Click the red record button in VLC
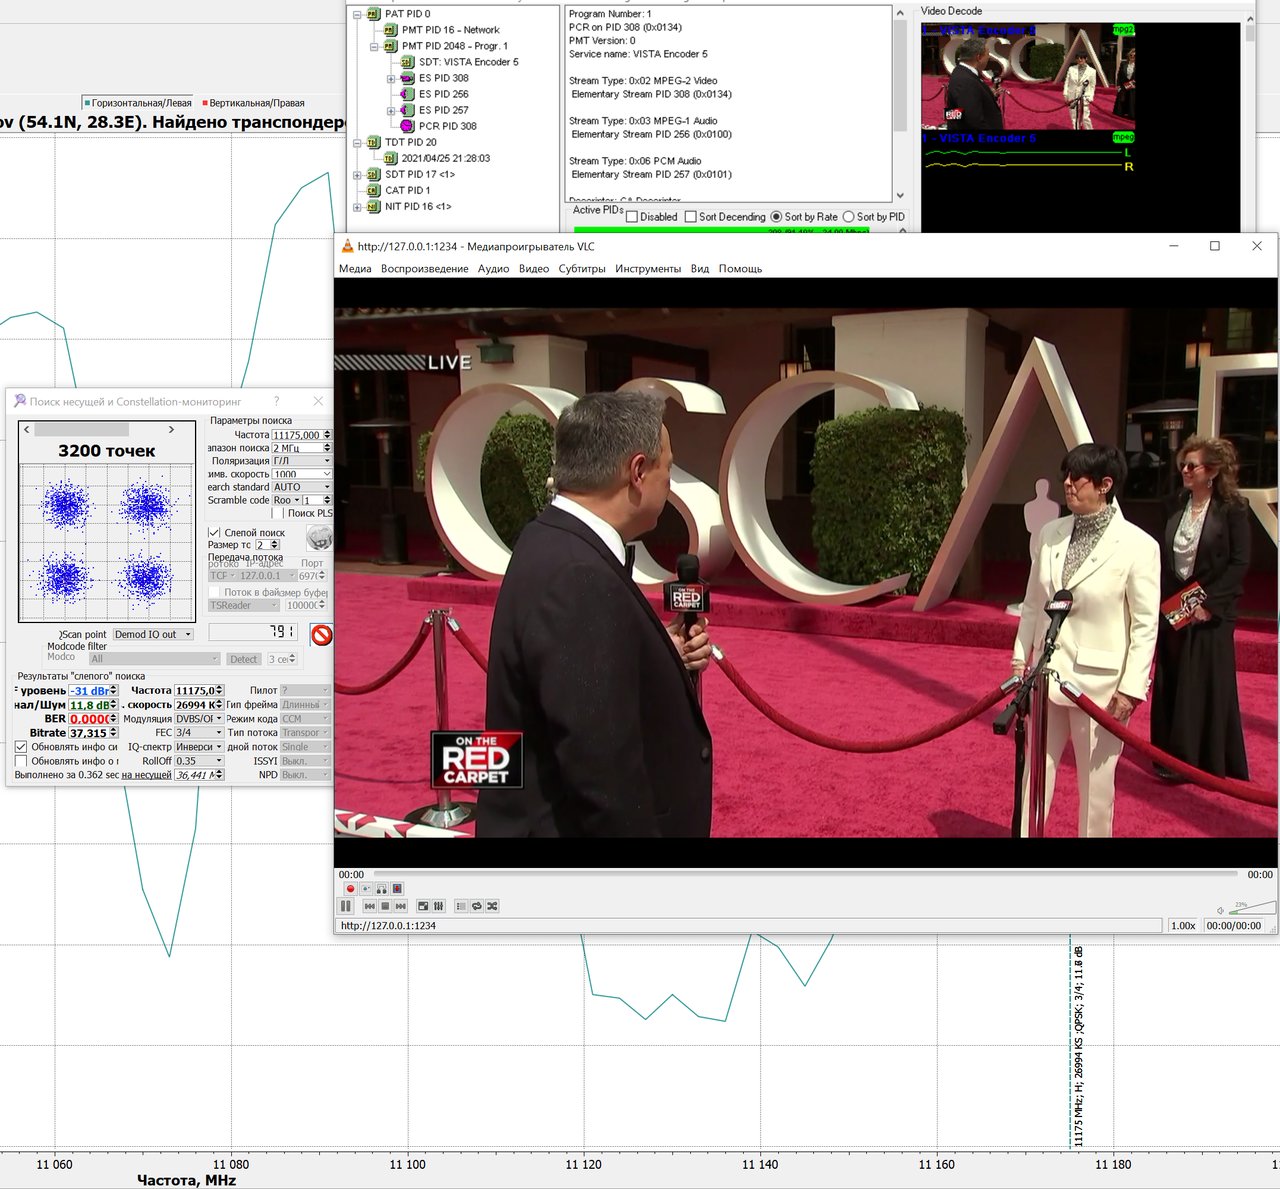This screenshot has height=1189, width=1280. coord(350,889)
